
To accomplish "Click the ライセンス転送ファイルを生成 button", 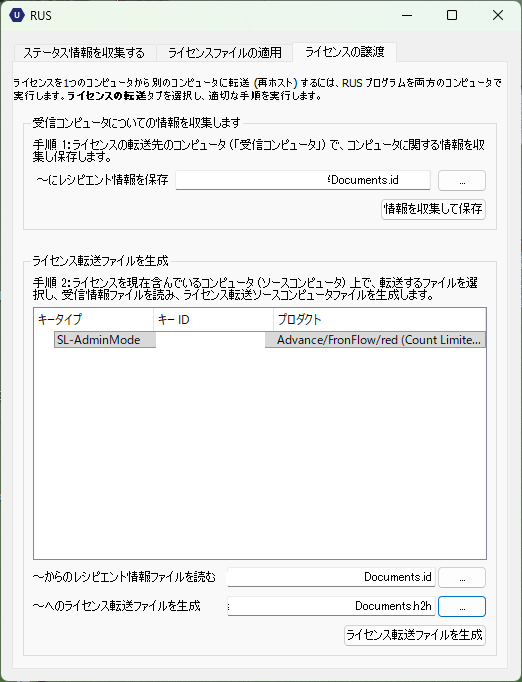I will tap(415, 635).
